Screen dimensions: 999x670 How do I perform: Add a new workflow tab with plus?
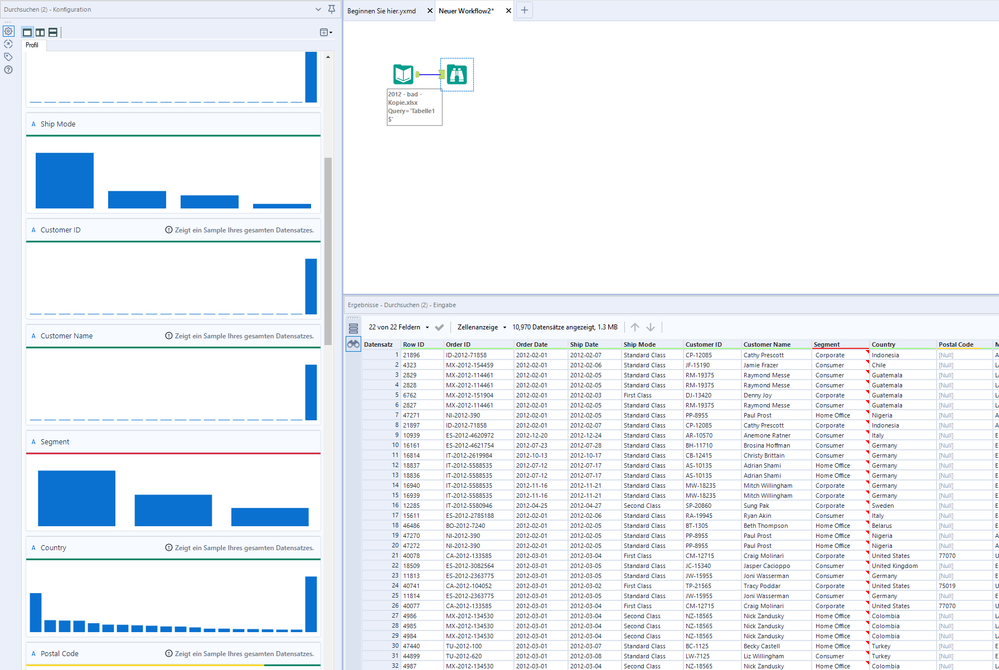[524, 10]
